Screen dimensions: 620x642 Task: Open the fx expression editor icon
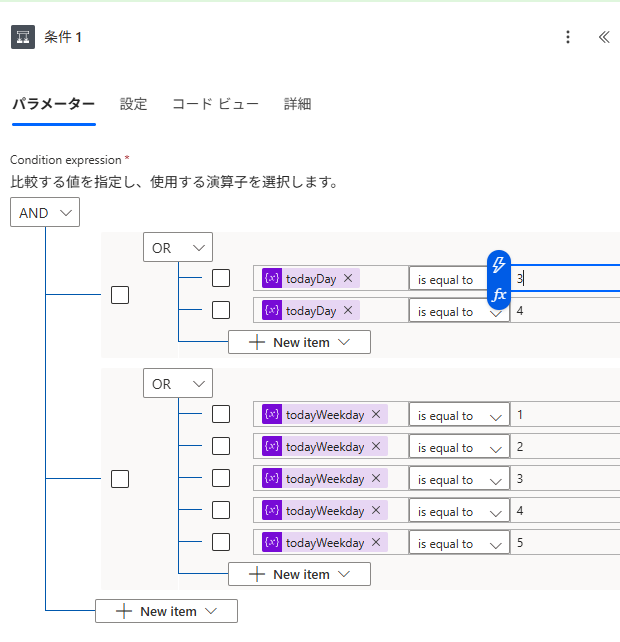[x=499, y=294]
